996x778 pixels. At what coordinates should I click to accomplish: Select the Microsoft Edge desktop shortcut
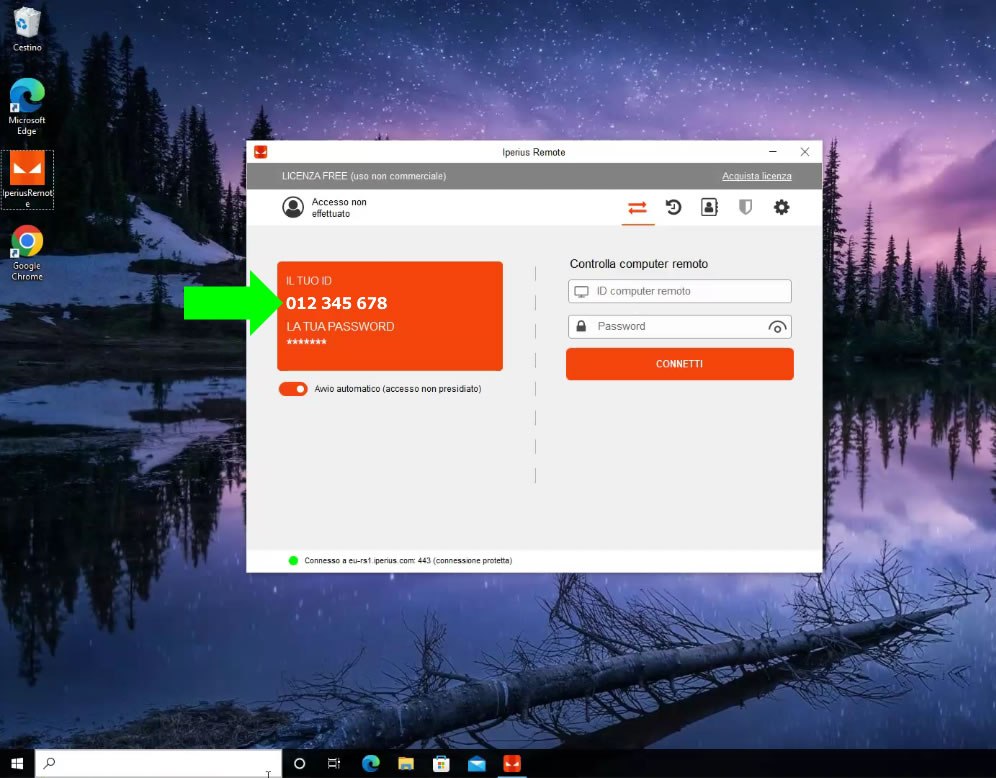[27, 106]
